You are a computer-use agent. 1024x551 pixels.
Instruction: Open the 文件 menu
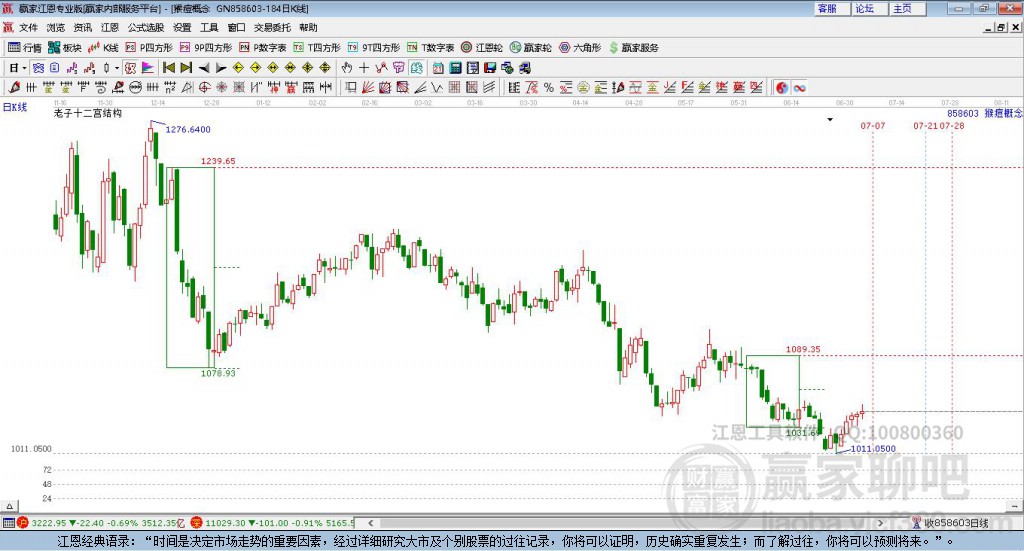pyautogui.click(x=28, y=27)
